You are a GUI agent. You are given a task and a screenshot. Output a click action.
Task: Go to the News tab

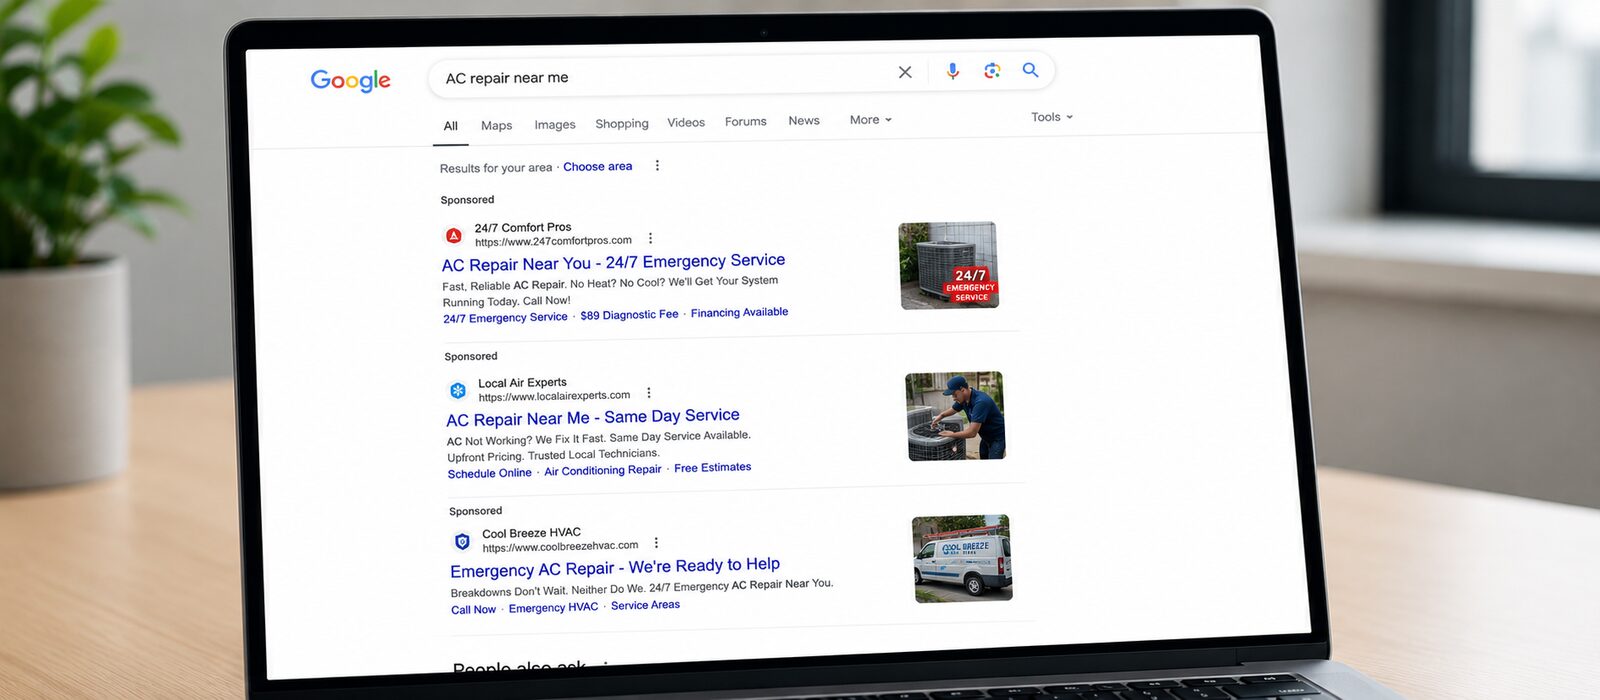pyautogui.click(x=804, y=120)
